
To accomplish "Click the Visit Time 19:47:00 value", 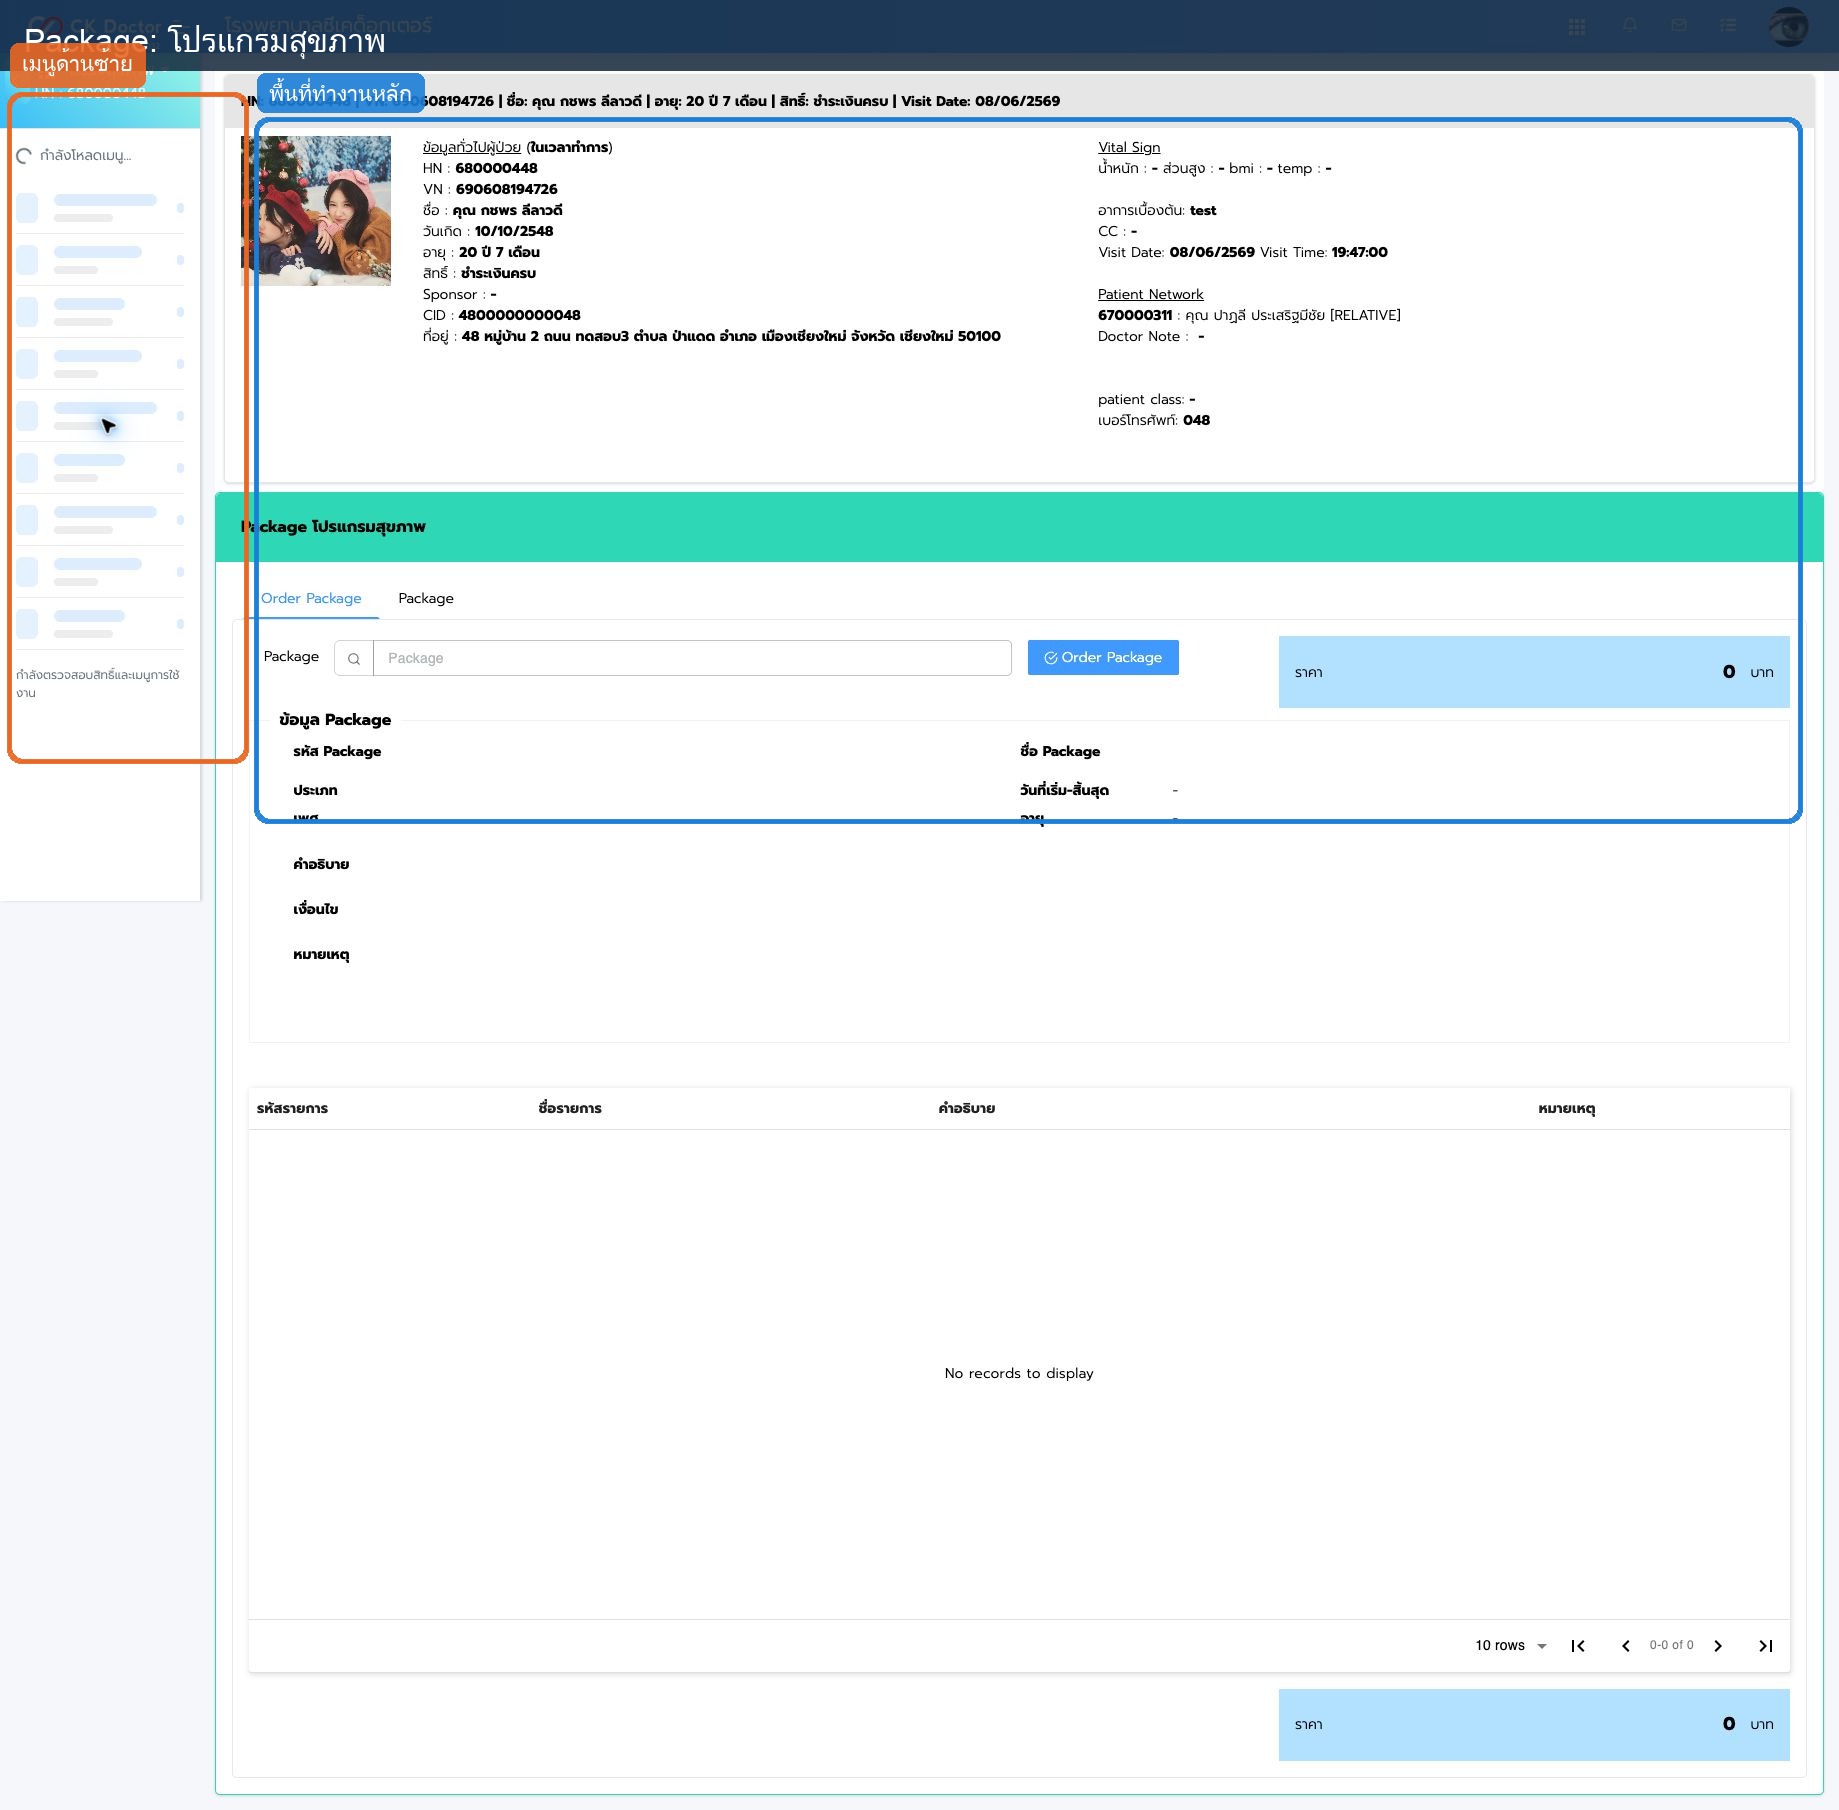I will point(1359,252).
